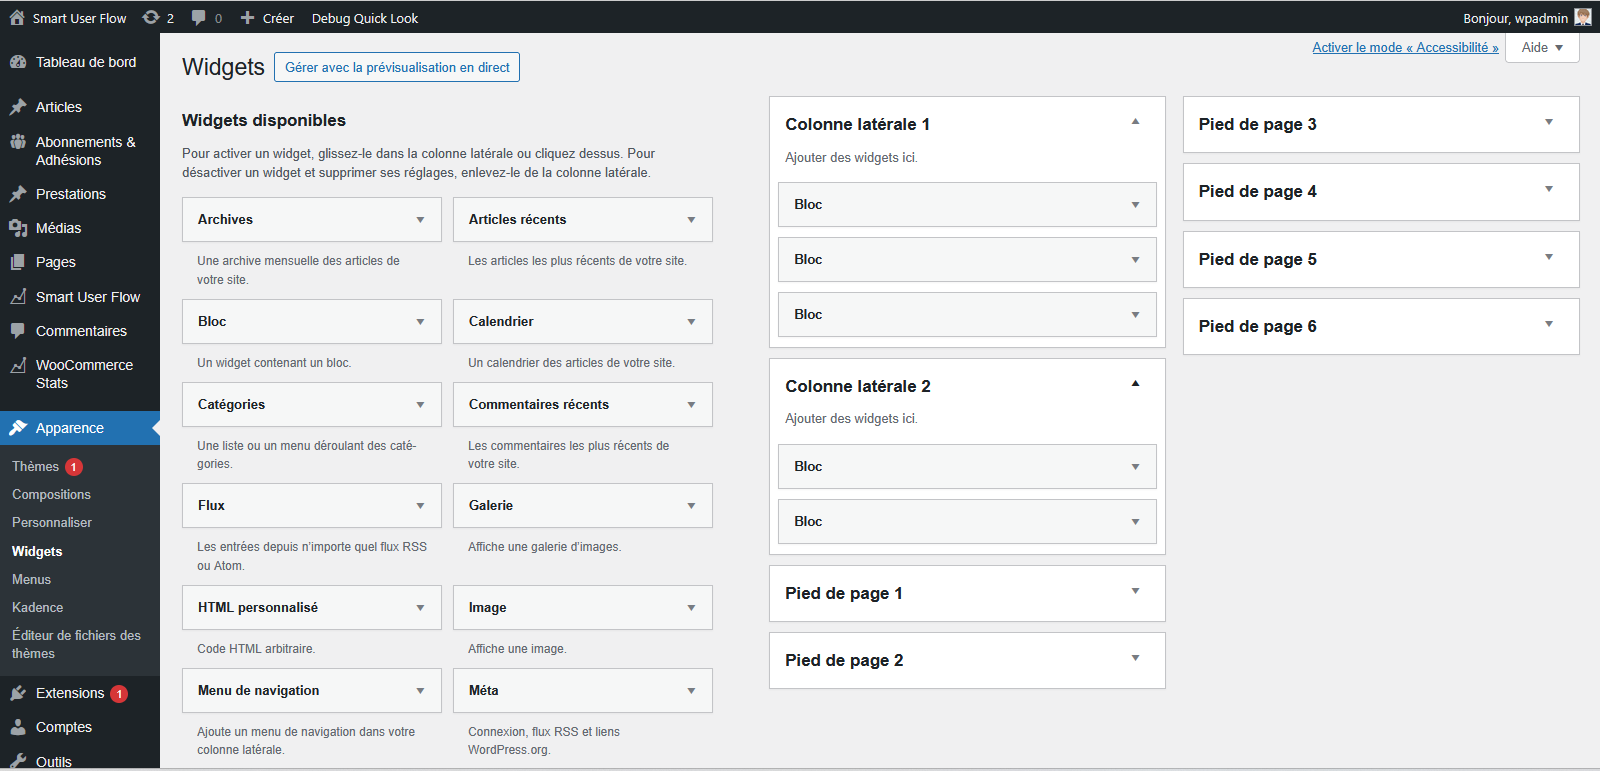Click Activer le mode Accessibilité link
Image resolution: width=1600 pixels, height=771 pixels.
coord(1405,47)
